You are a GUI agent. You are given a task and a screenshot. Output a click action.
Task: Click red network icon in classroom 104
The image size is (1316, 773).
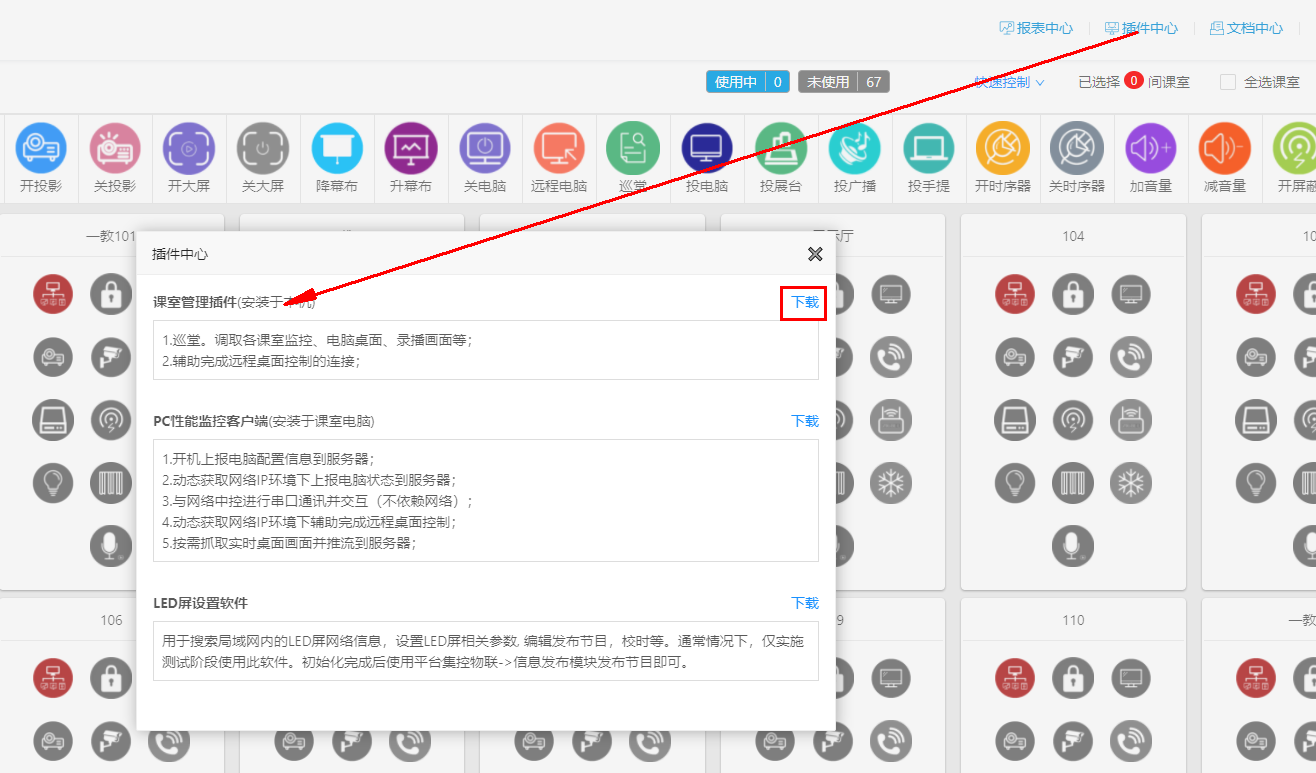(x=1015, y=294)
